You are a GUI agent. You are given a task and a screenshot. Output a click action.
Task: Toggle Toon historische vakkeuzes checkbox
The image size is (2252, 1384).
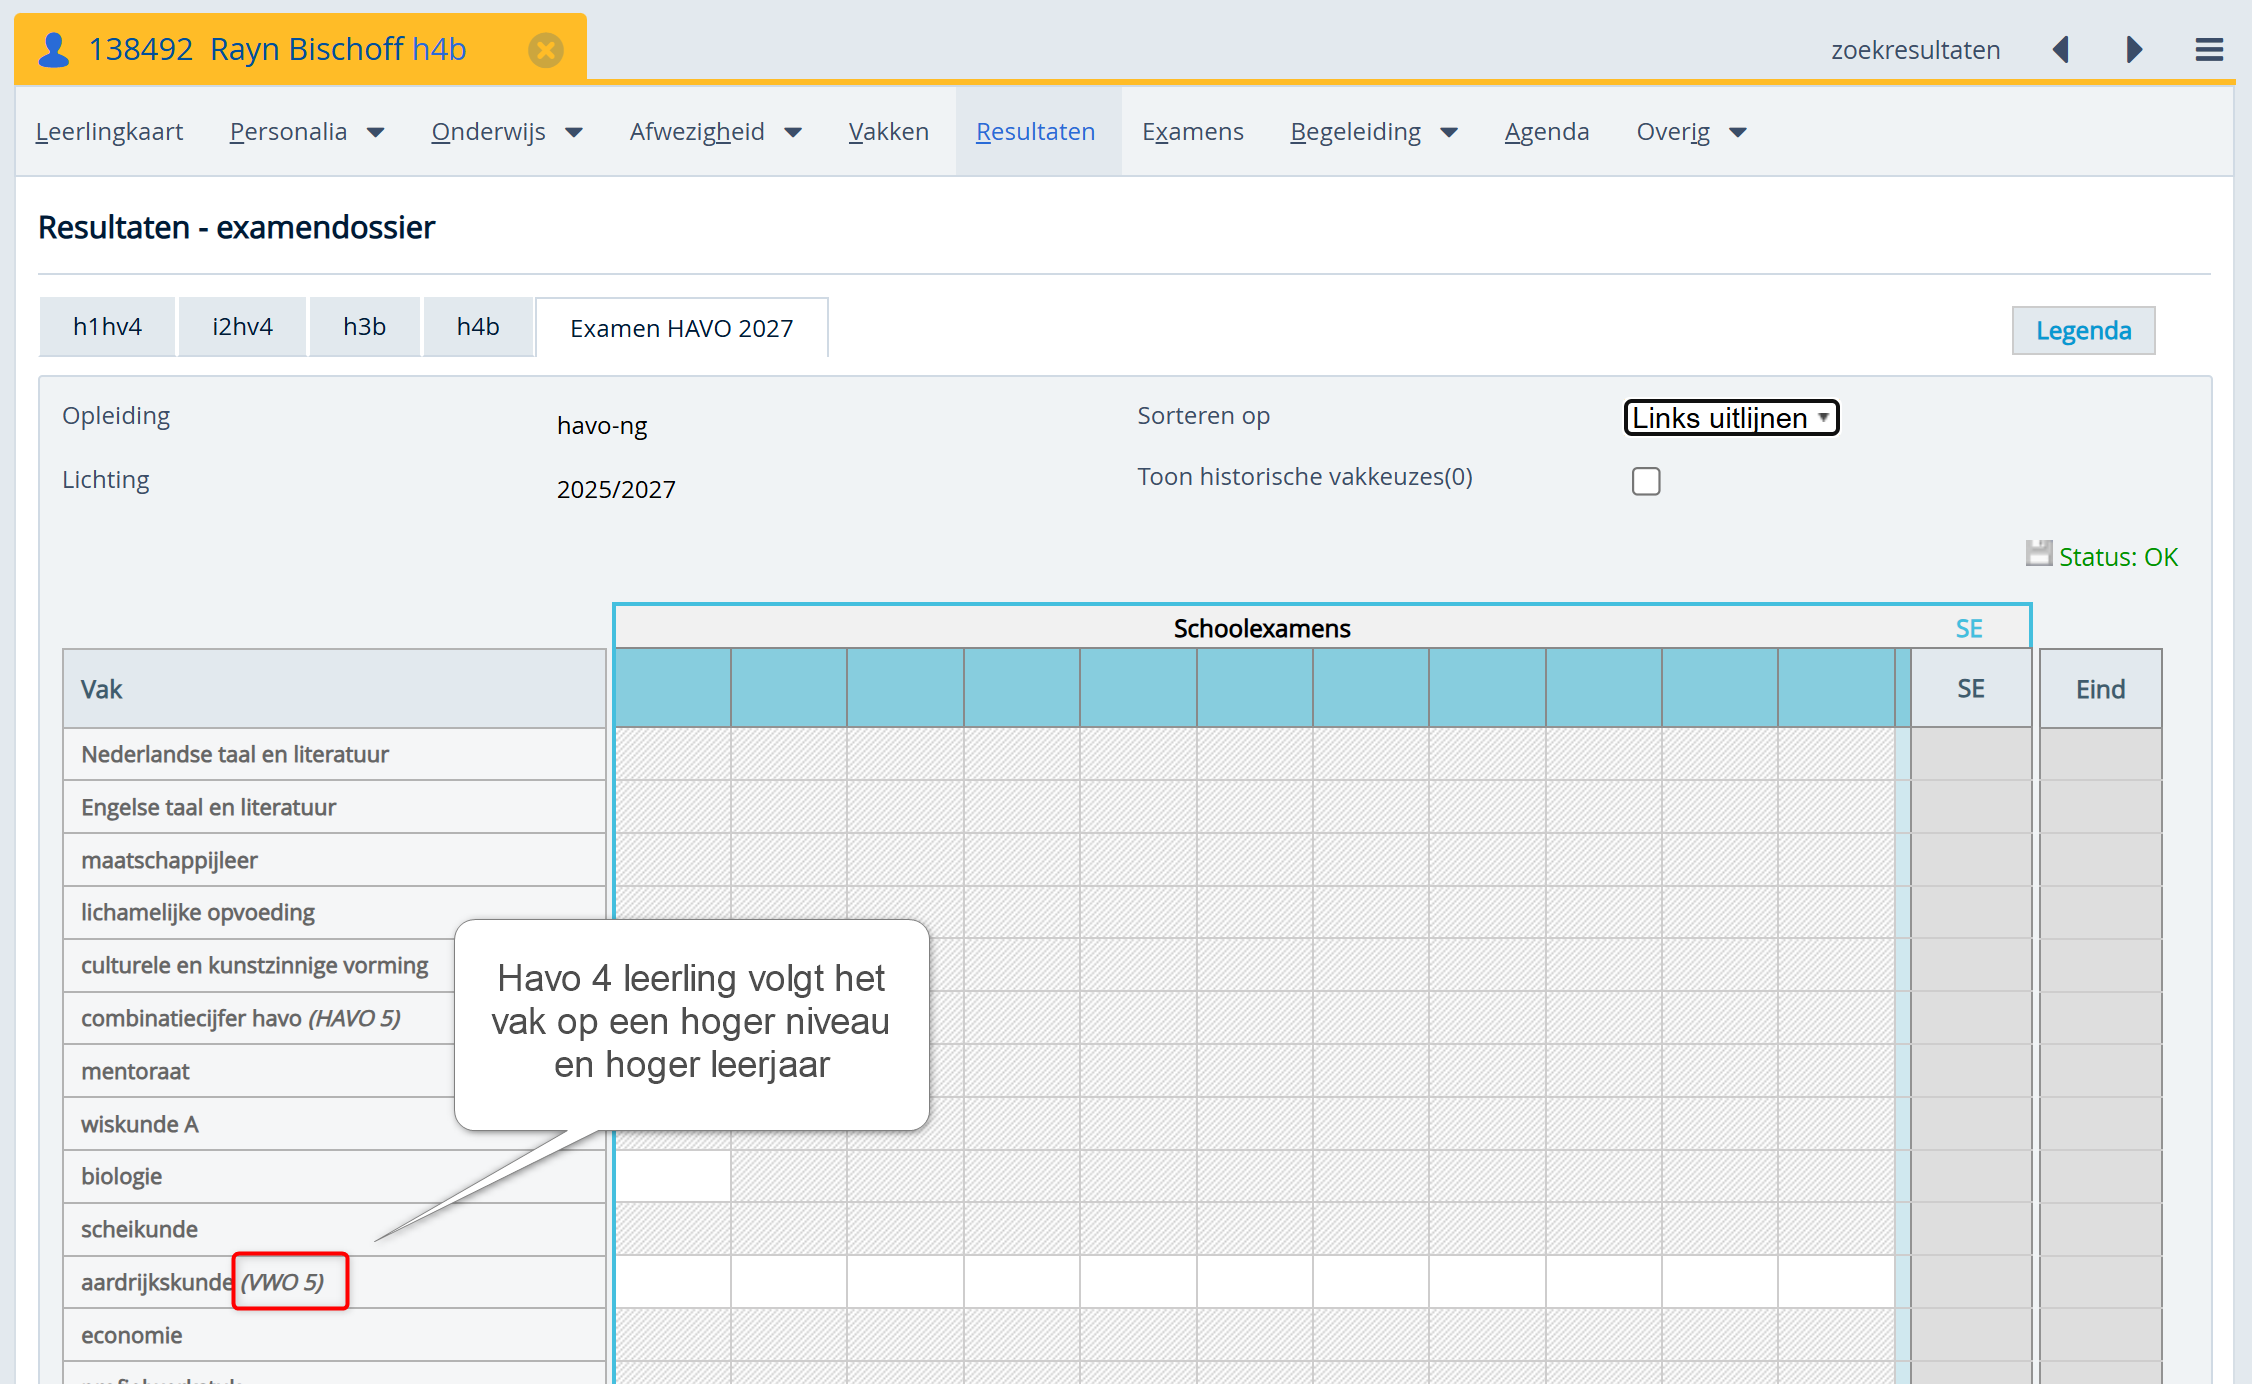[1645, 481]
